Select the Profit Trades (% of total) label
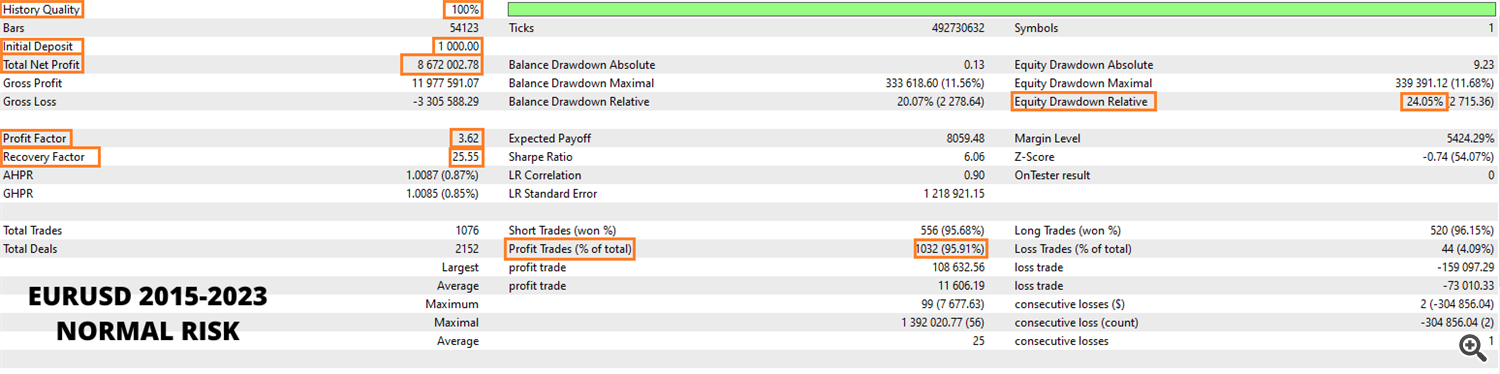 [x=570, y=249]
